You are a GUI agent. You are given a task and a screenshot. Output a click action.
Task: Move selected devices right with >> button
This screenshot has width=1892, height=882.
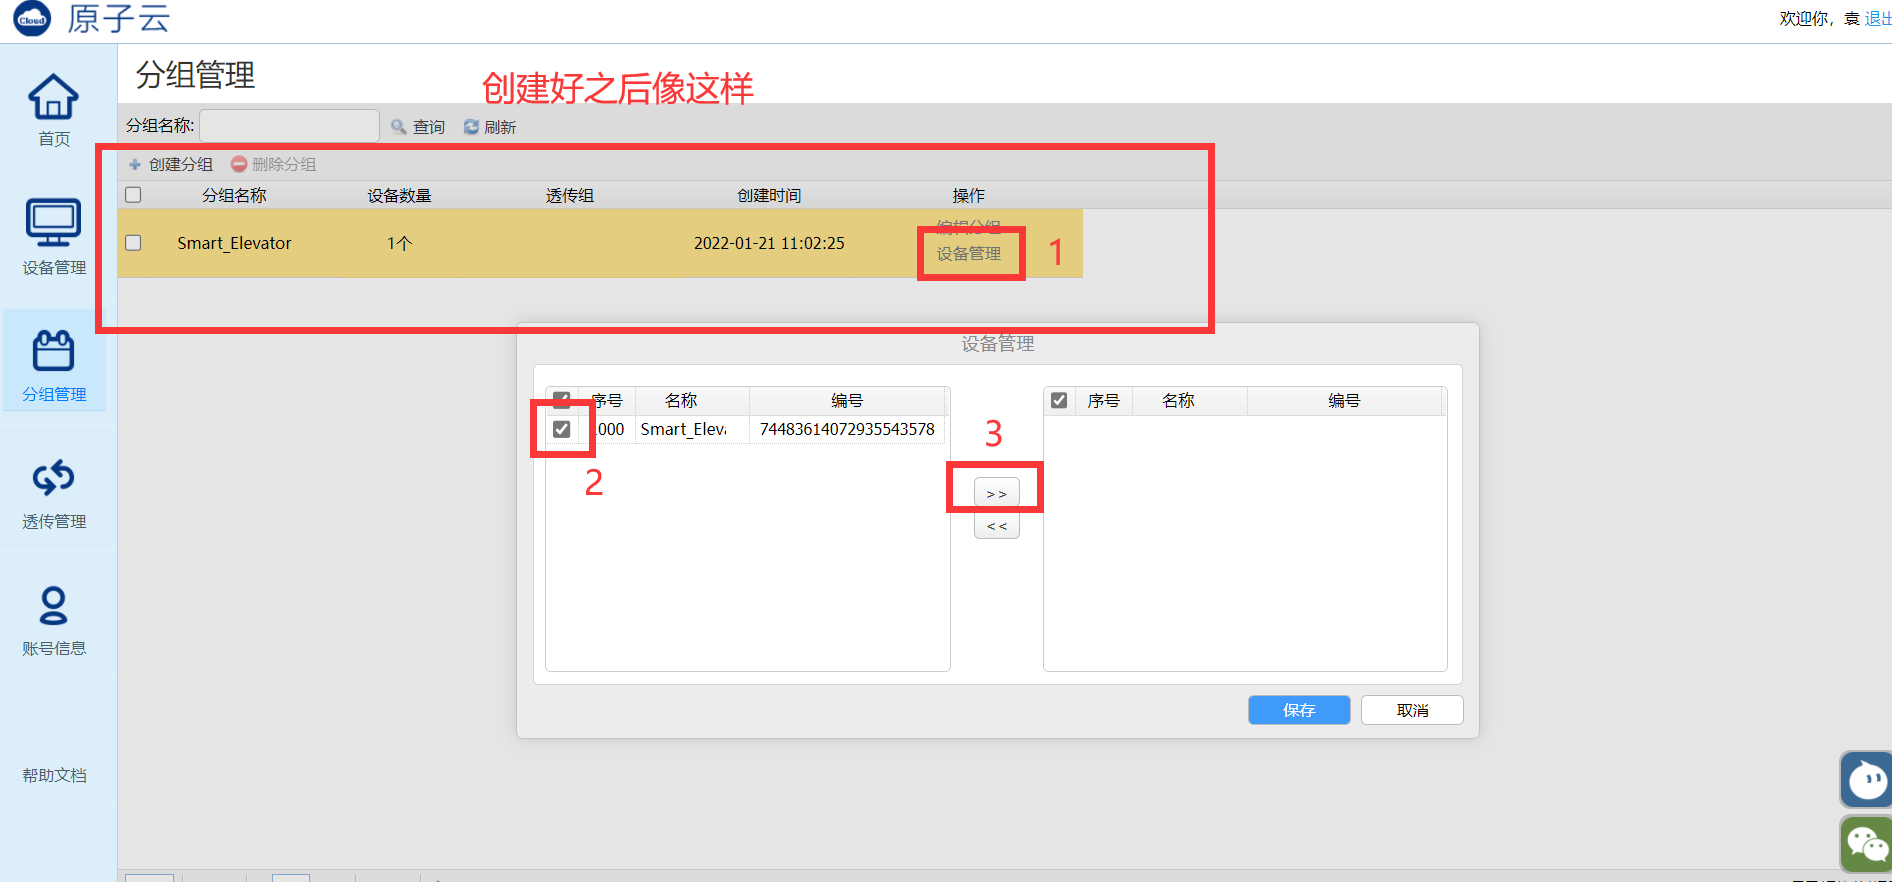coord(997,493)
